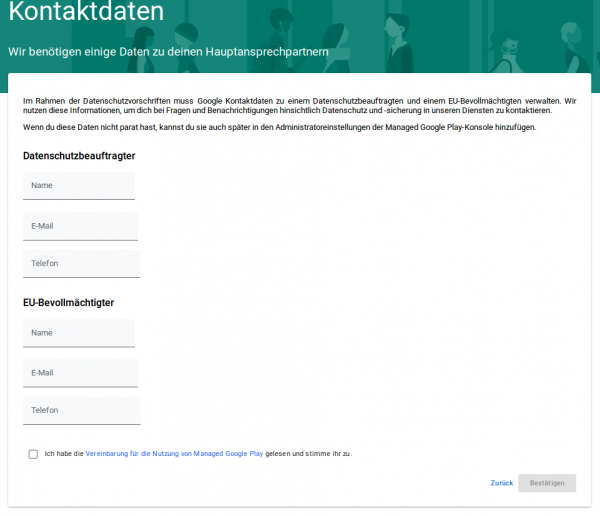Screen dimensions: 600x516
Task: Open the Vereinbarung für Managed Google Play link
Action: coord(174,453)
